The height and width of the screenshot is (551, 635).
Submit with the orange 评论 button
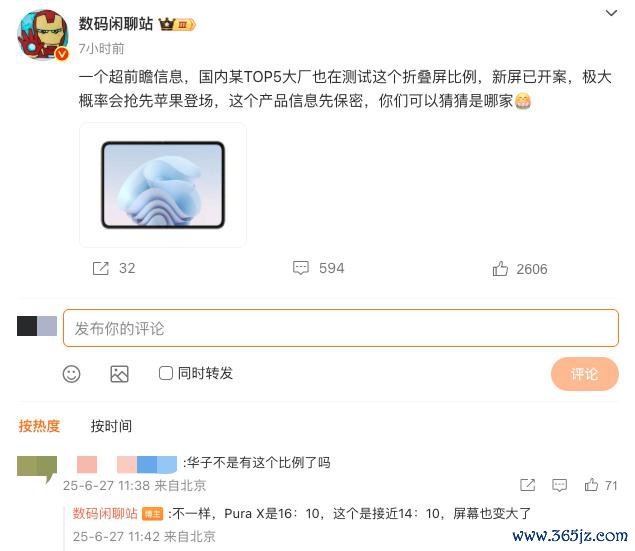point(584,374)
